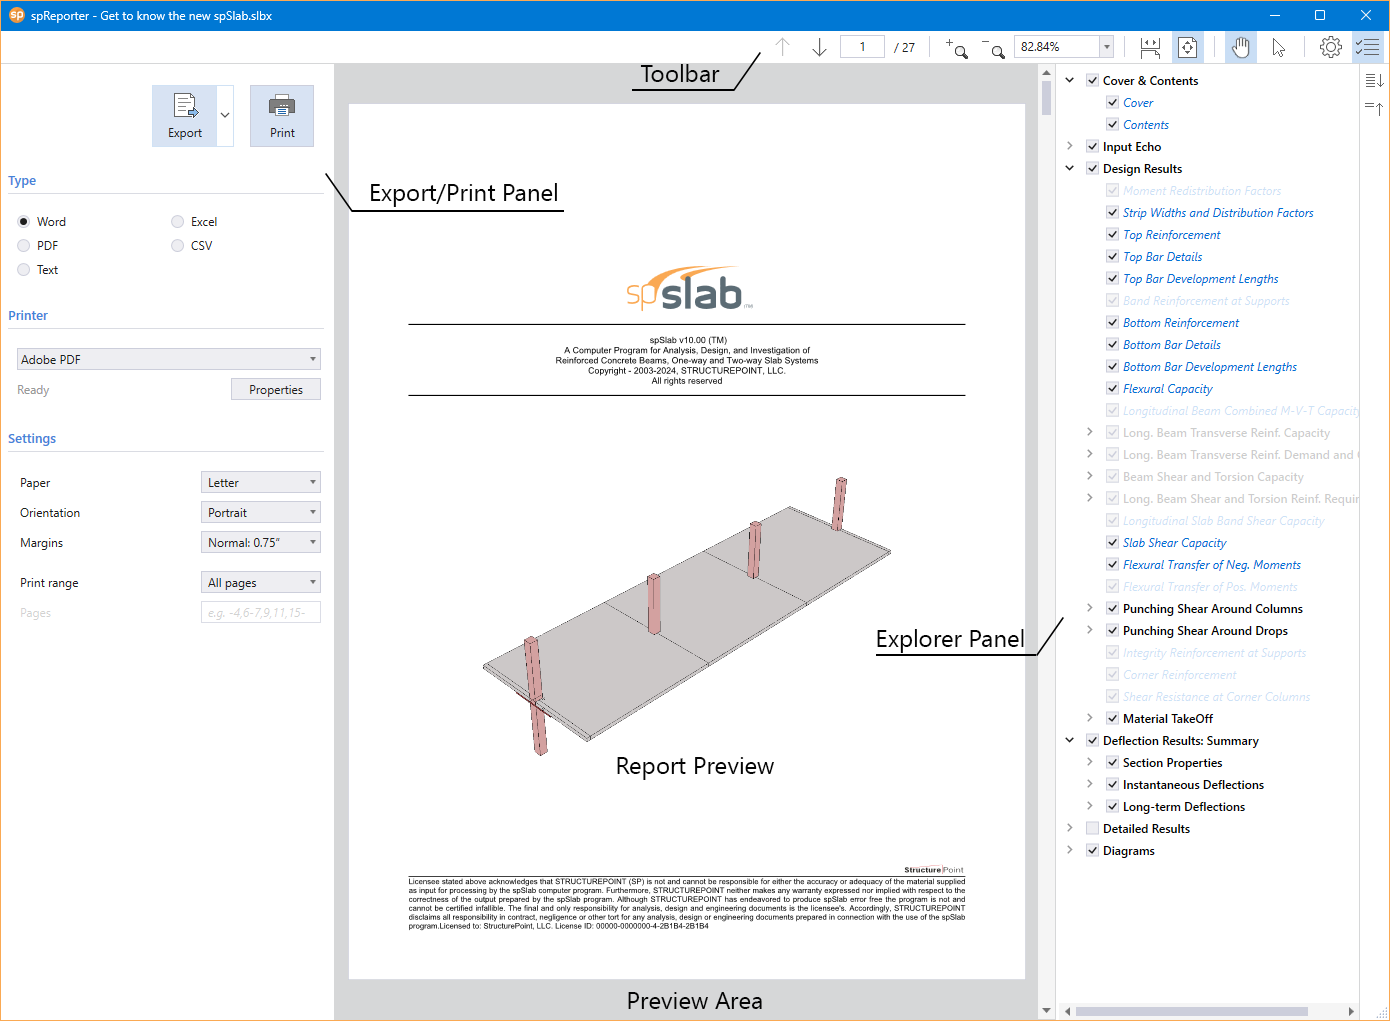Screen dimensions: 1390x1021
Task: Open the Margins dropdown
Action: point(261,543)
